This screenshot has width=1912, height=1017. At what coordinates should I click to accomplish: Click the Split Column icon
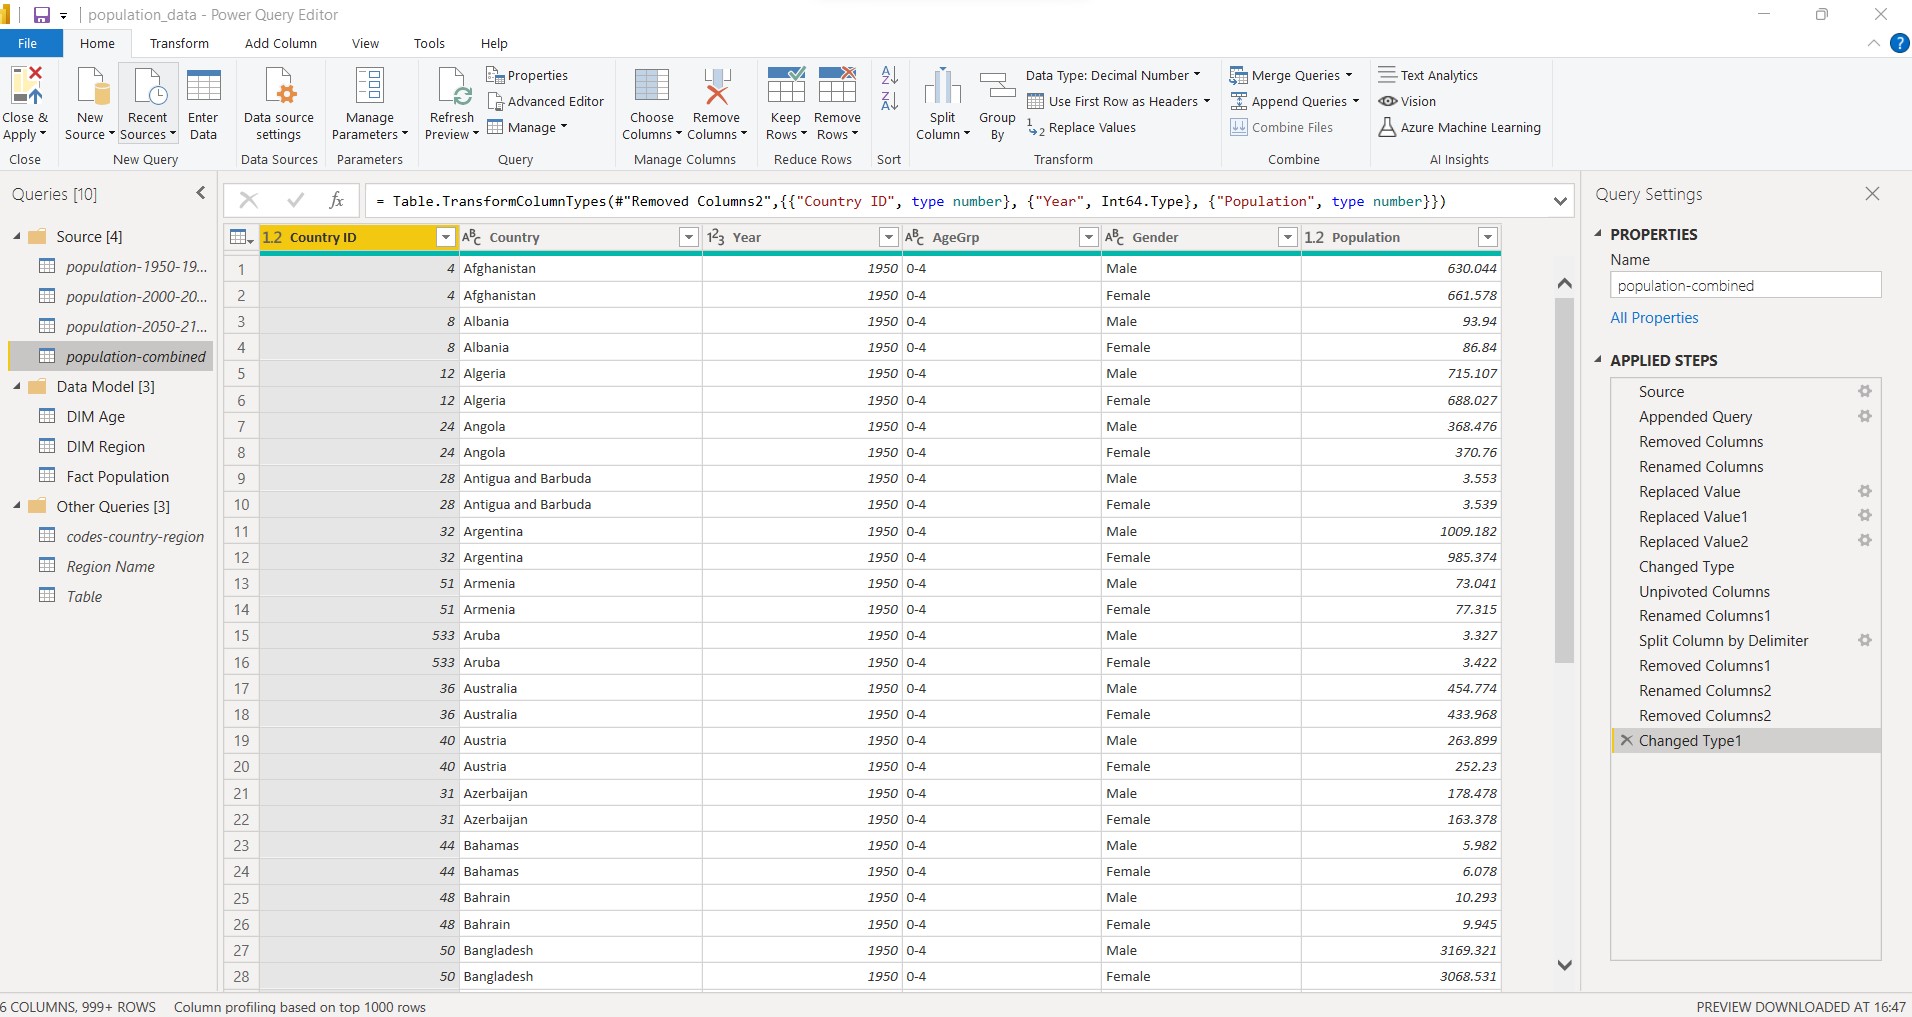942,86
